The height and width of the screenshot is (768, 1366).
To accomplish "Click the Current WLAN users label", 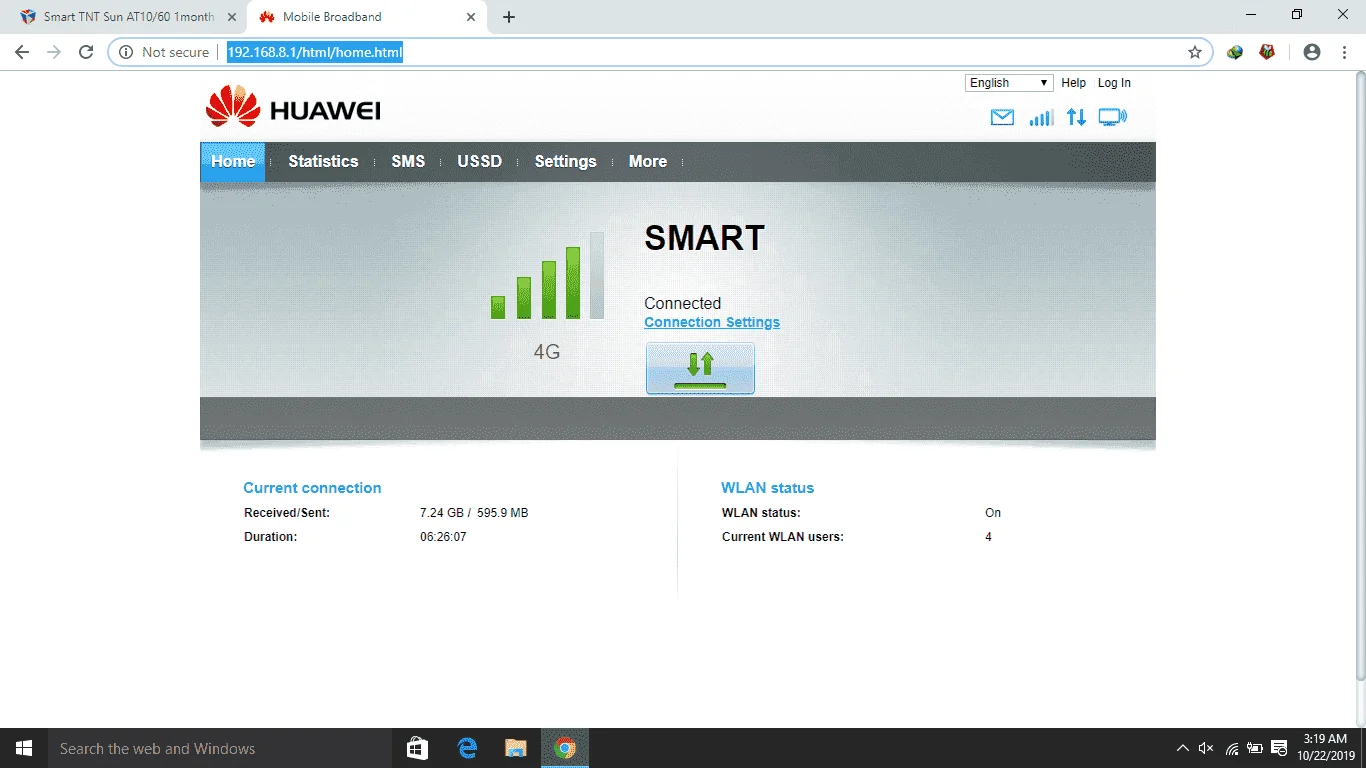I will pos(783,537).
